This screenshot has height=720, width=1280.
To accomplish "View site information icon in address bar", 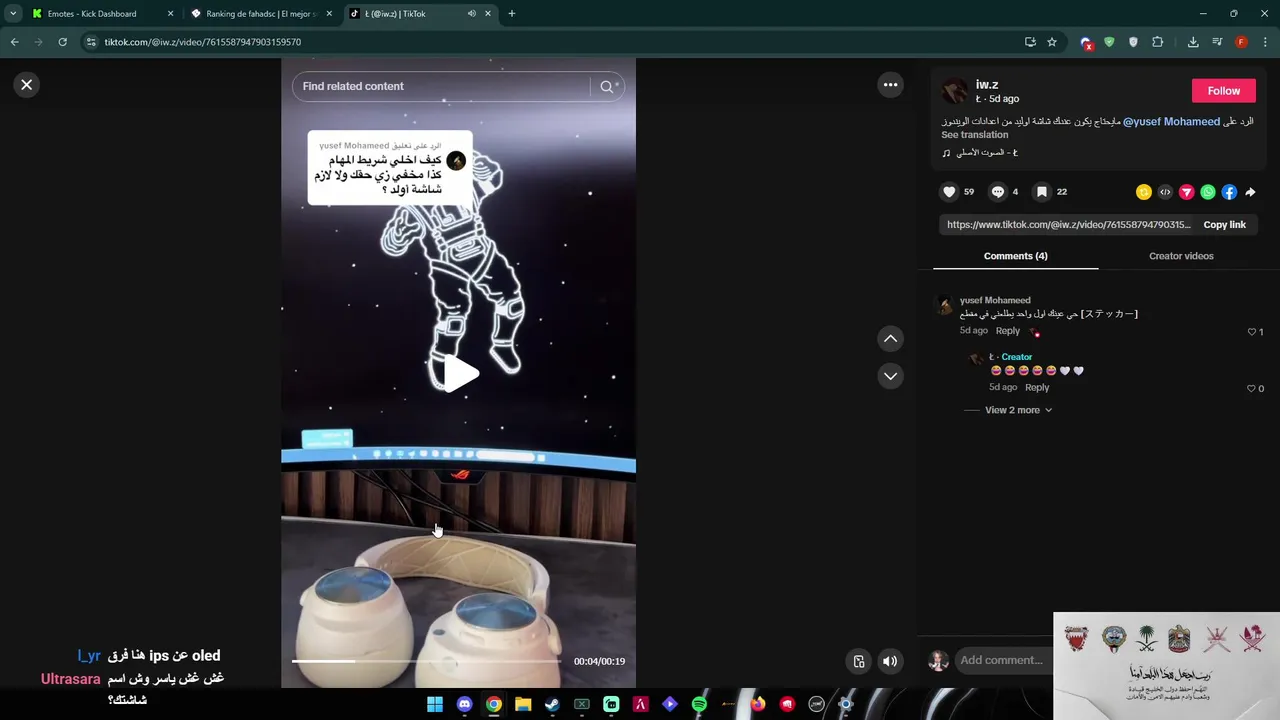I will click(x=91, y=42).
